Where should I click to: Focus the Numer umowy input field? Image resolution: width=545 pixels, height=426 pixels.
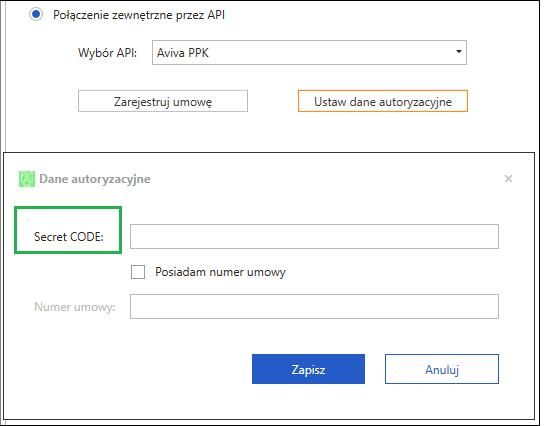click(x=314, y=306)
